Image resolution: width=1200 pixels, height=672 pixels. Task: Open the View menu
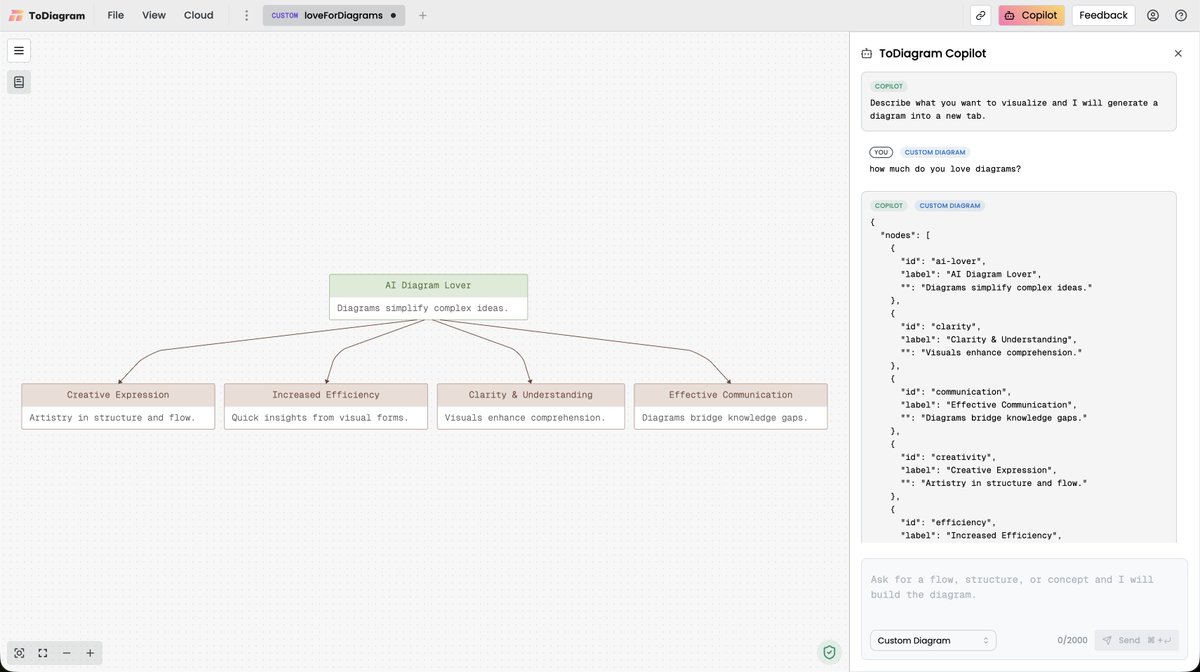click(x=154, y=15)
